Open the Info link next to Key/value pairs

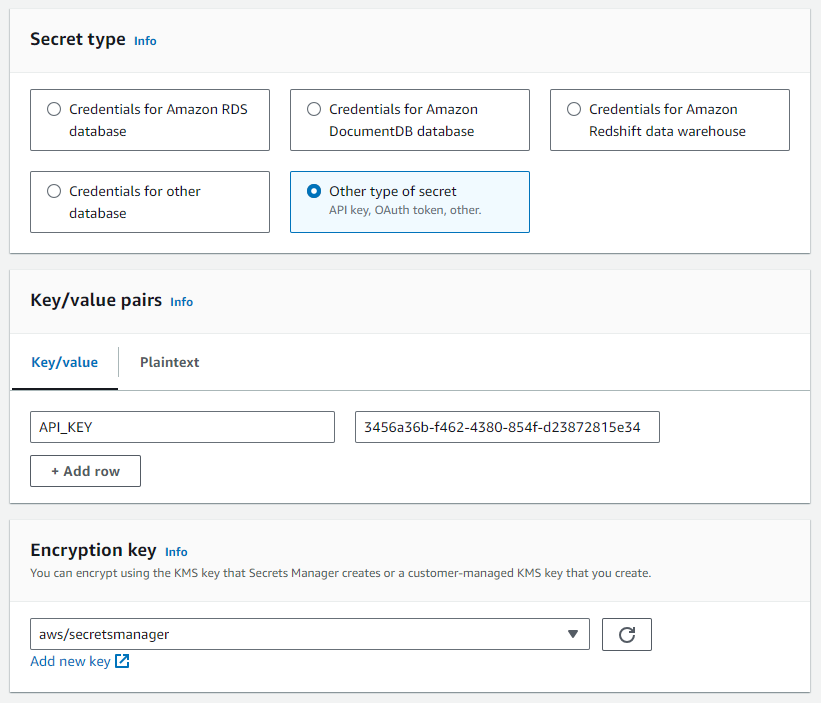(x=181, y=302)
